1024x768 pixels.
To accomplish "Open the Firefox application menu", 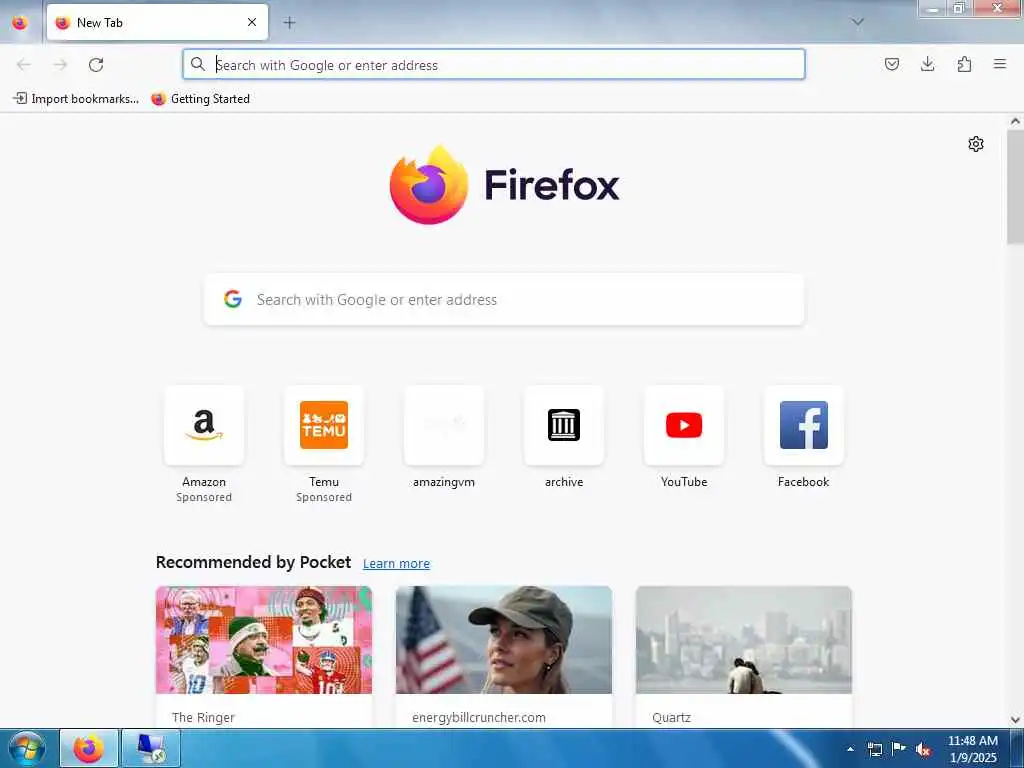I will pyautogui.click(x=999, y=64).
